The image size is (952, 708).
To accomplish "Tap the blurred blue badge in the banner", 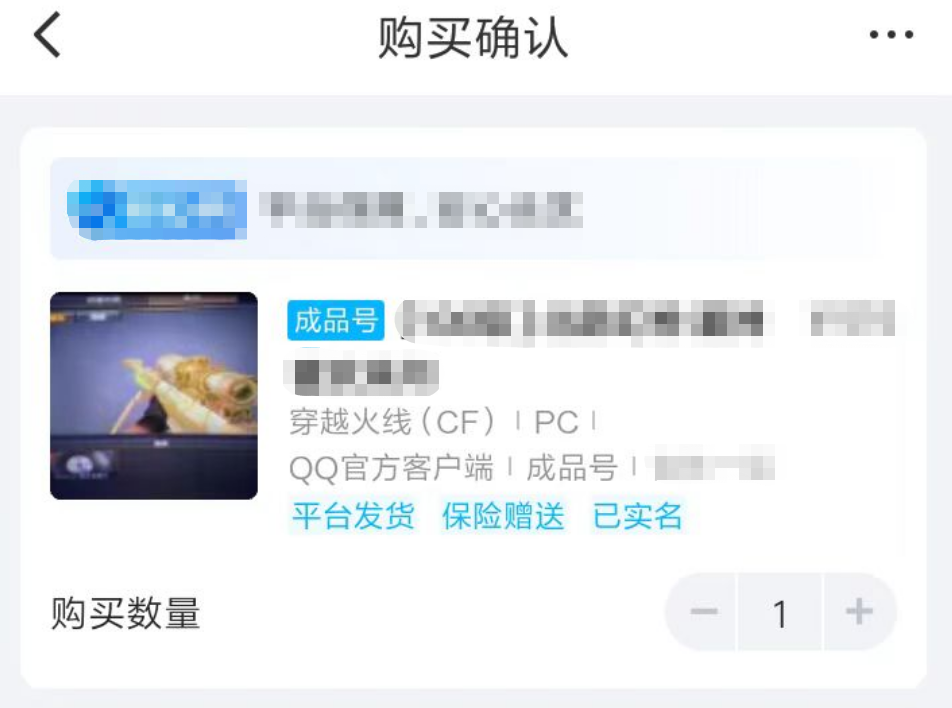I will point(157,209).
